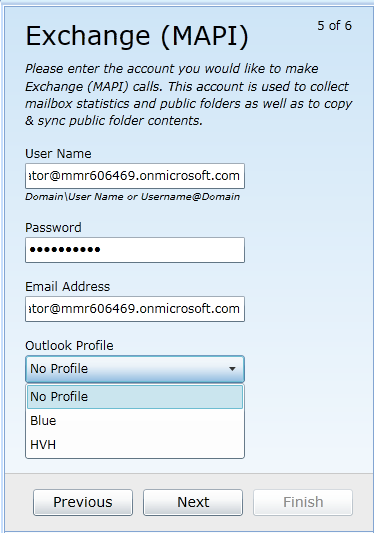Viewport: 374px width, 533px height.
Task: Click the 'Outlook Profile' label
Action: point(69,346)
